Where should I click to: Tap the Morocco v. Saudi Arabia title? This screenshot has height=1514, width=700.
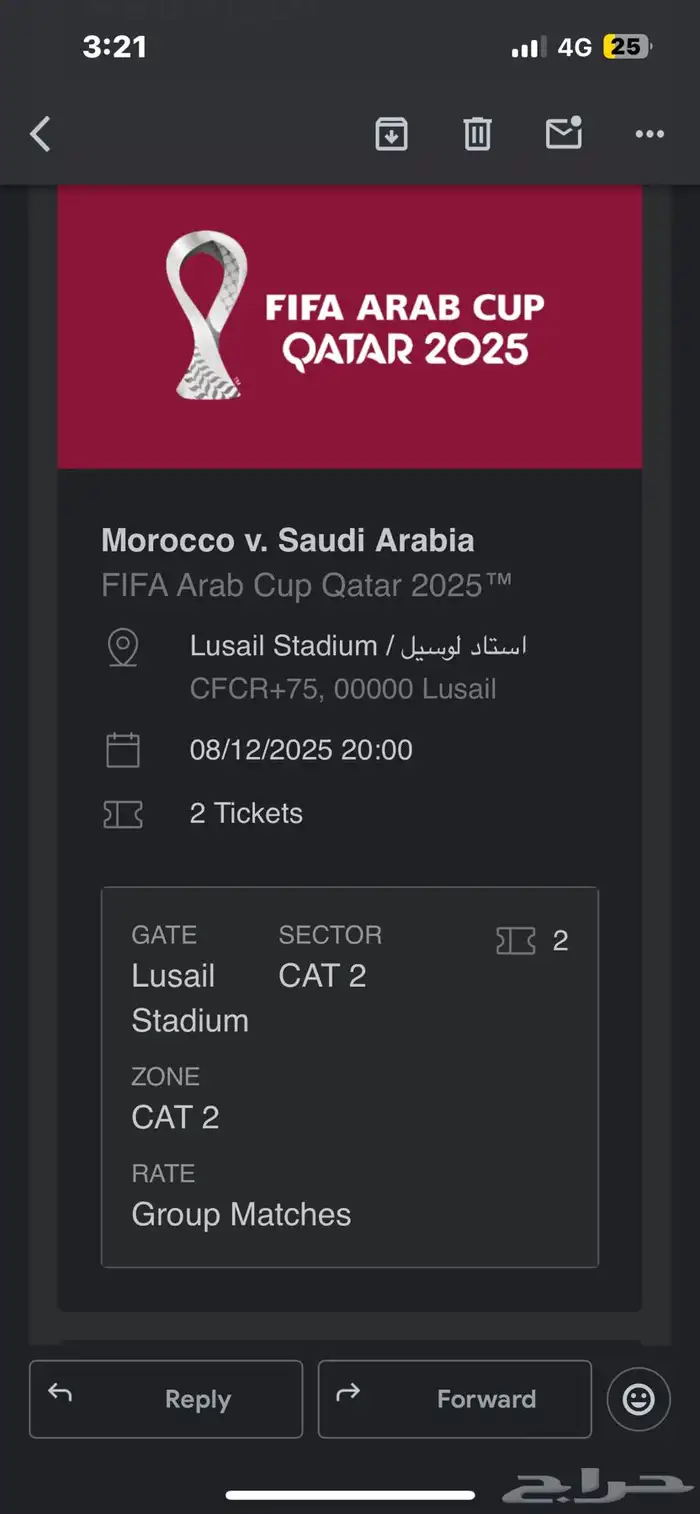tap(288, 541)
